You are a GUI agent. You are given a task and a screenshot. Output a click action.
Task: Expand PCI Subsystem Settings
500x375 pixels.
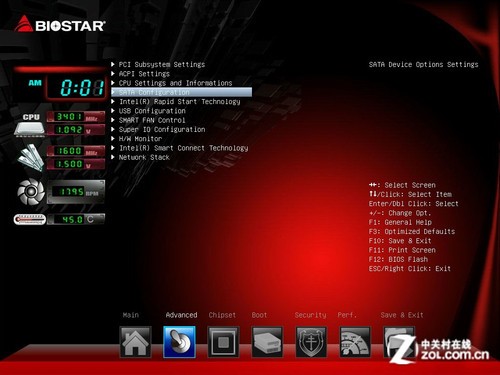point(162,64)
